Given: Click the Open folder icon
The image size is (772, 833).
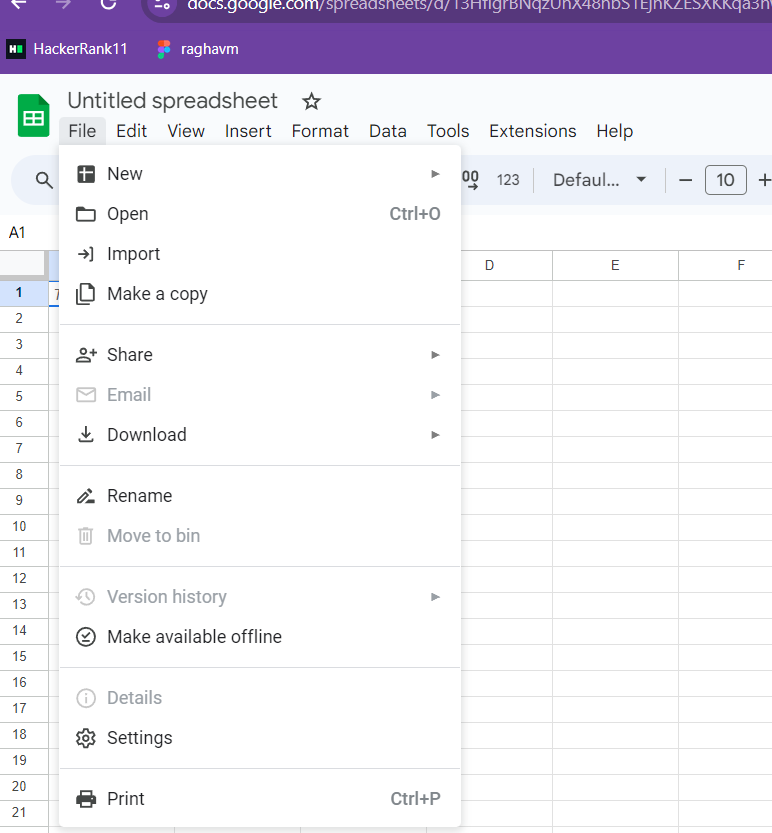Looking at the screenshot, I should [x=86, y=214].
